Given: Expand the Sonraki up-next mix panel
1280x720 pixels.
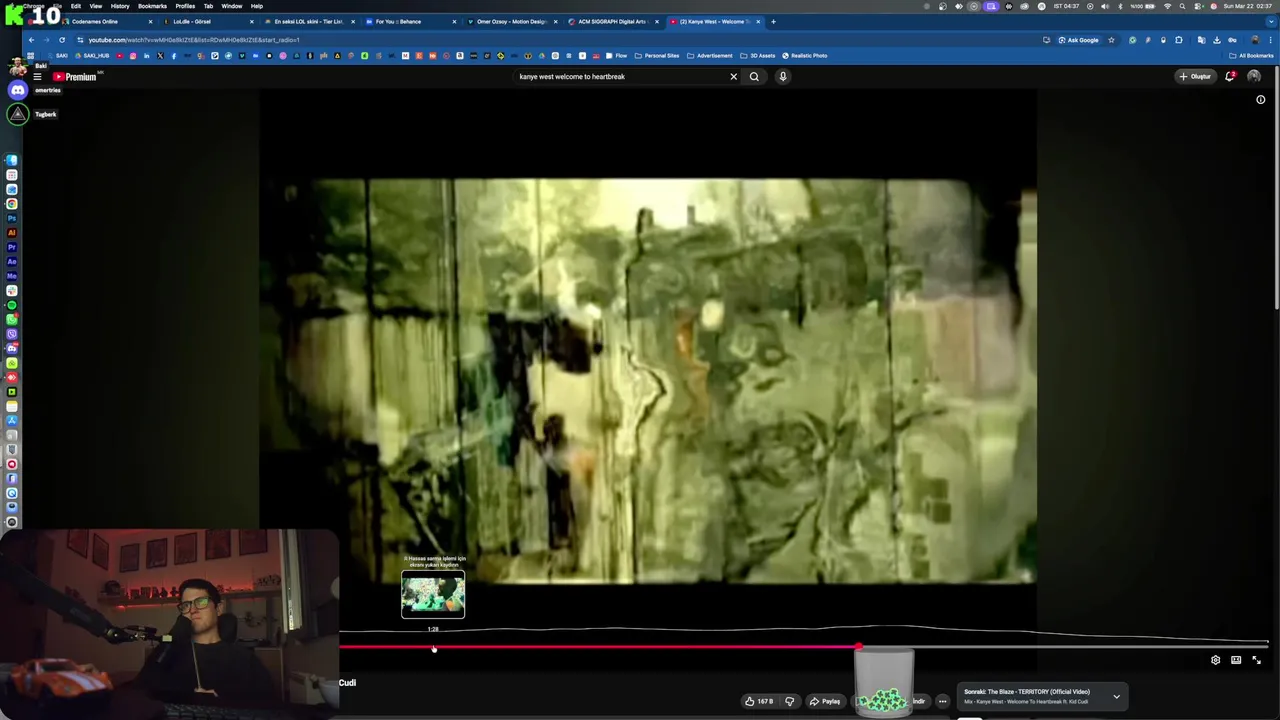Looking at the screenshot, I should pyautogui.click(x=1116, y=696).
